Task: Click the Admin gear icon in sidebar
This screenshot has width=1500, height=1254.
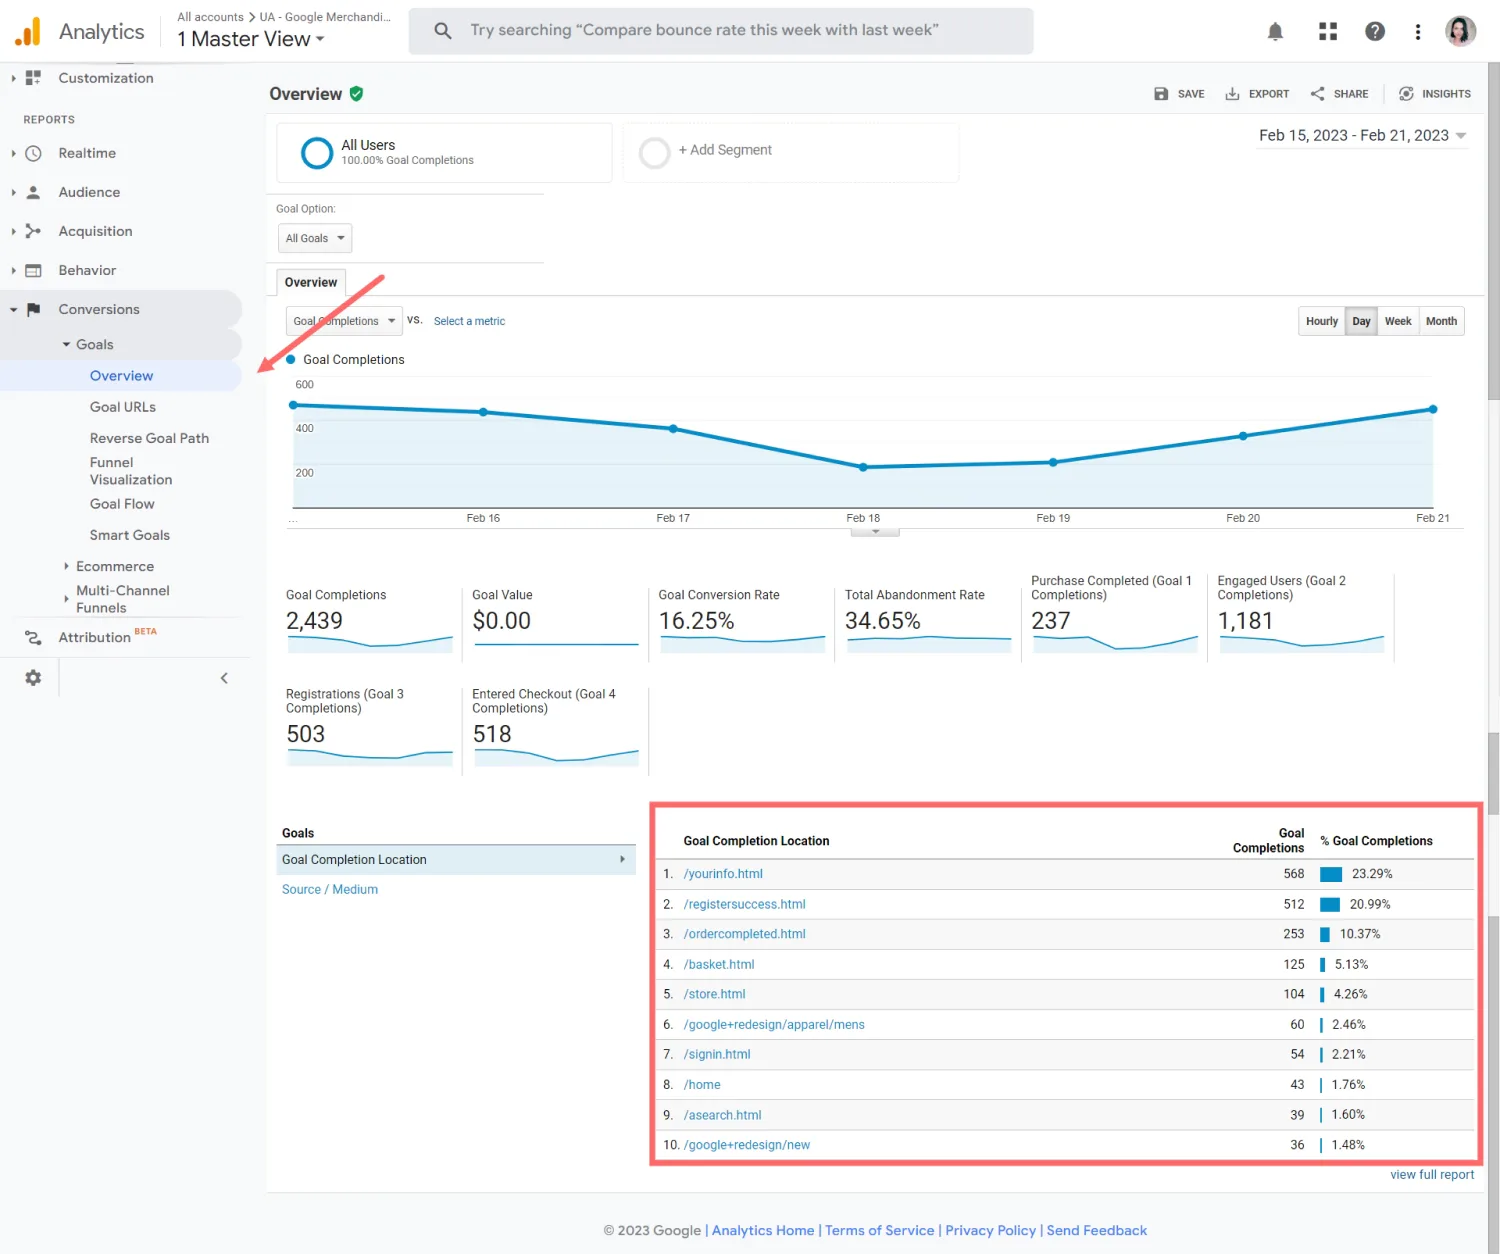Action: (x=33, y=678)
